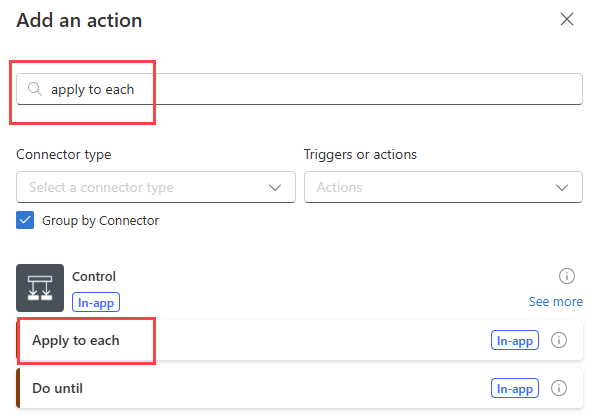This screenshot has height=416, width=601.
Task: Click the In-app badge under Control
Action: point(96,301)
